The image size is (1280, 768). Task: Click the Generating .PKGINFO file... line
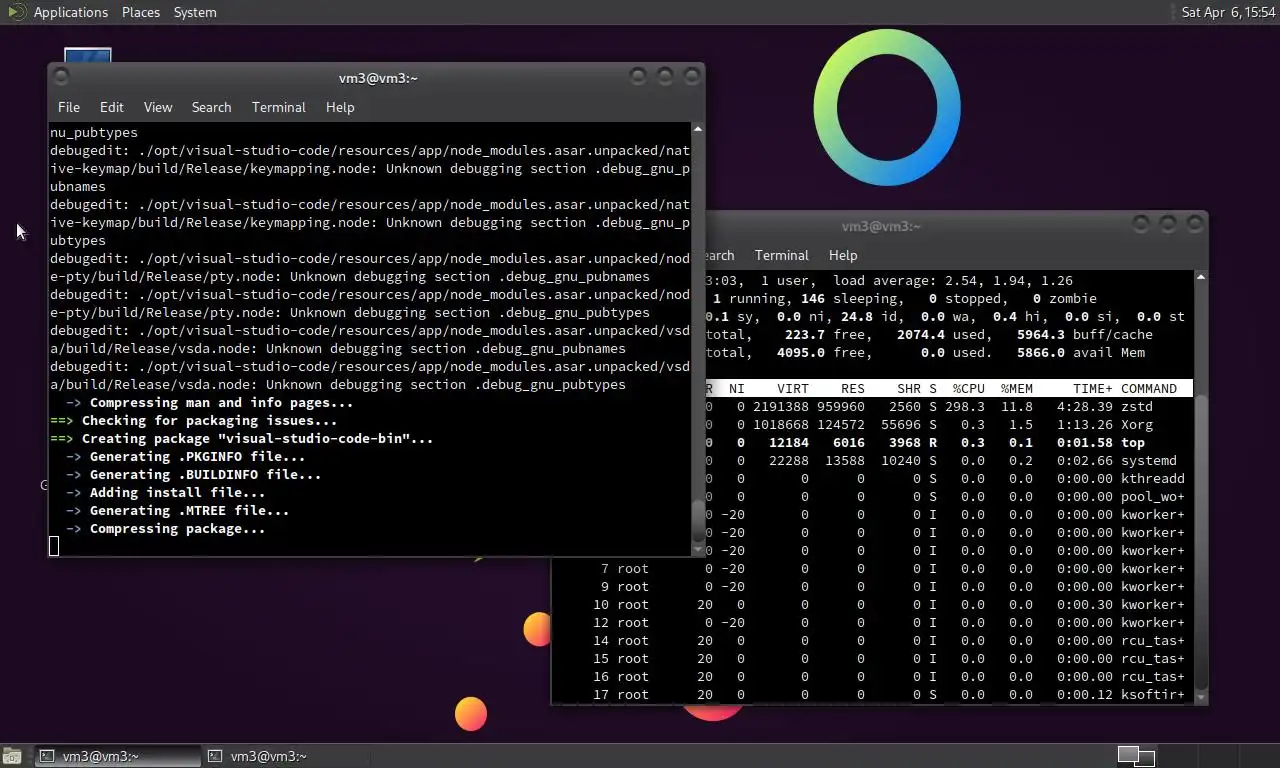click(186, 456)
